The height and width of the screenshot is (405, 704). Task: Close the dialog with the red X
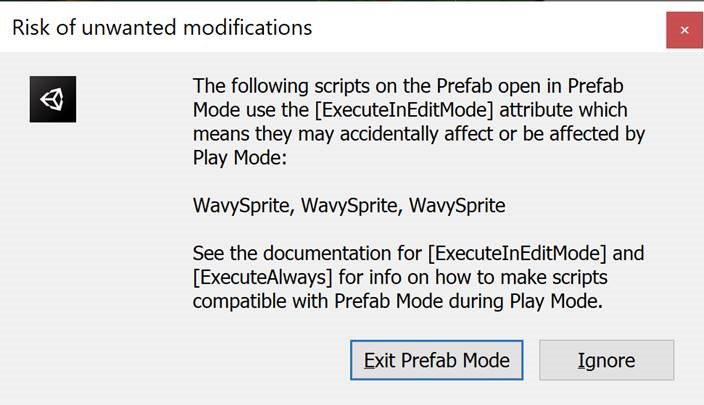(684, 30)
